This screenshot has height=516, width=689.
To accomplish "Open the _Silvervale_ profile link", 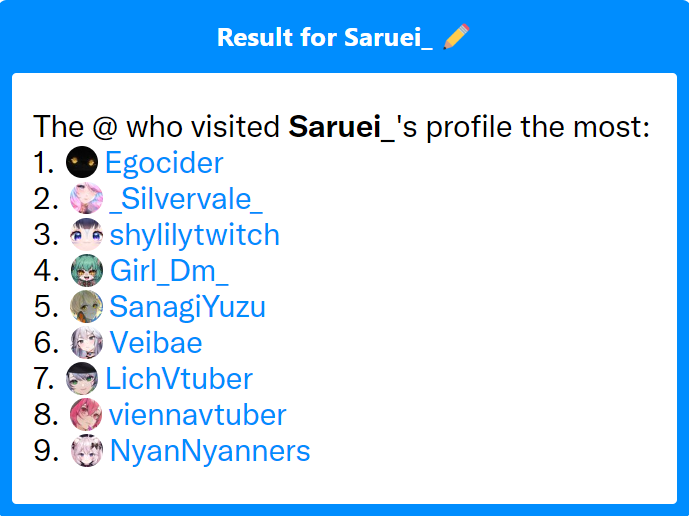I will (186, 199).
